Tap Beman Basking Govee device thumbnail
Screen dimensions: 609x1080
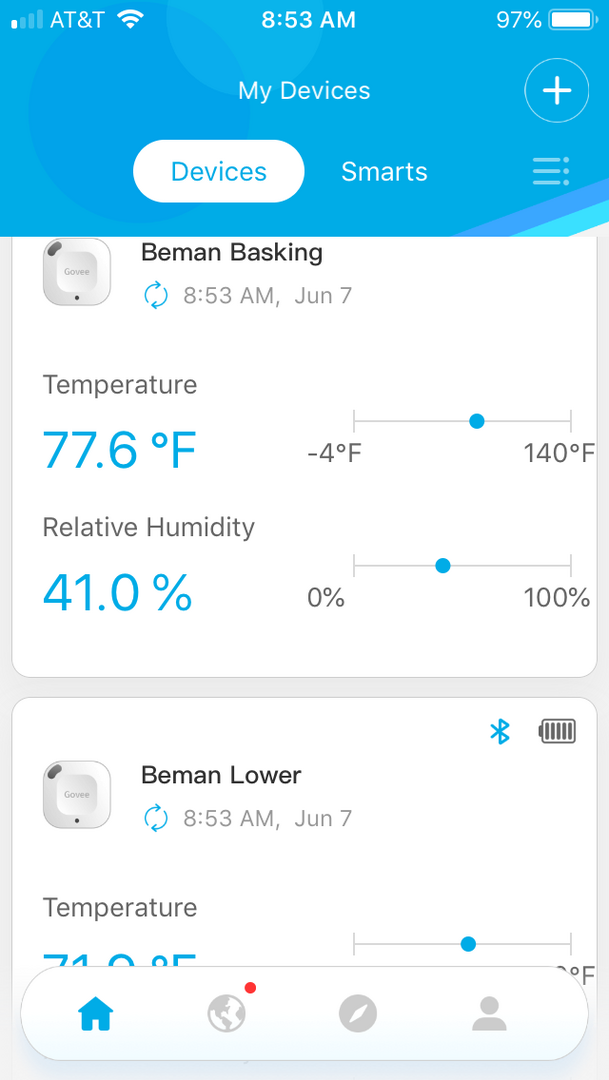click(77, 272)
